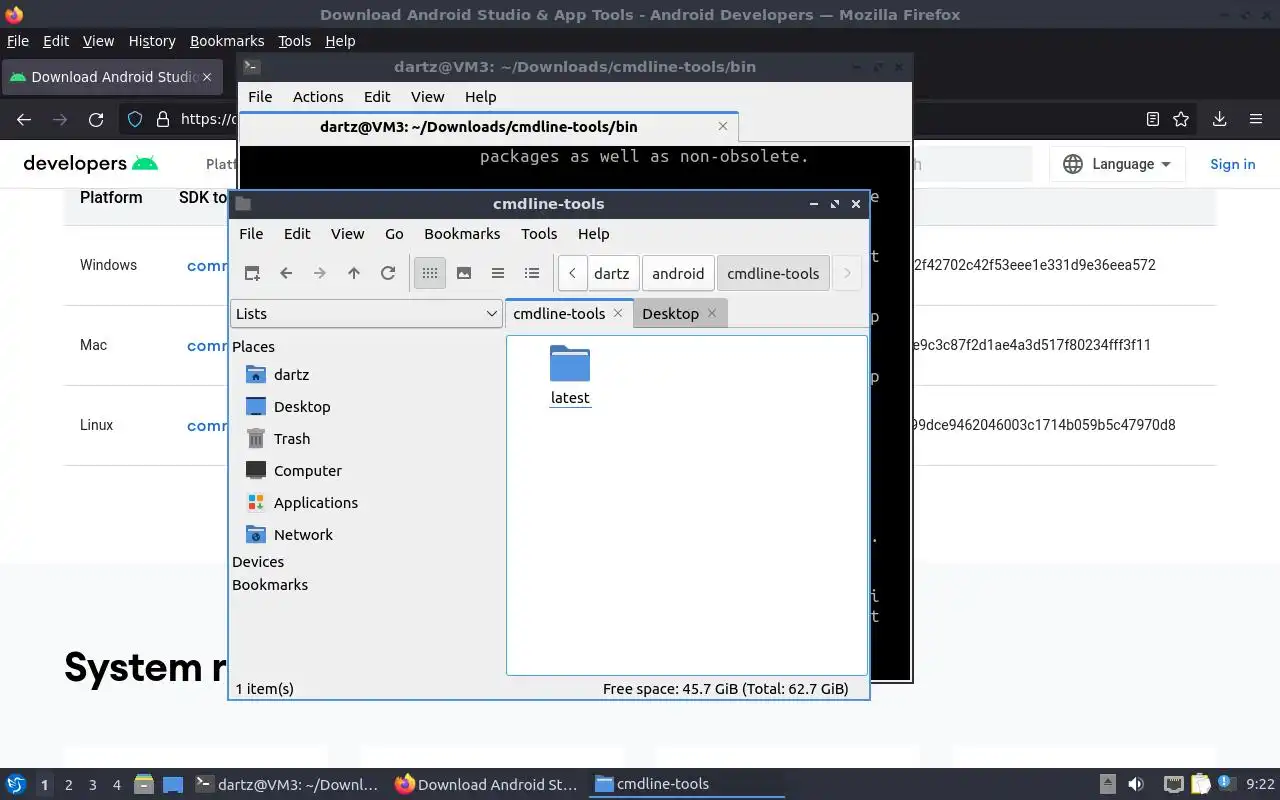Select the cmdline-tools path bar button
The image size is (1280, 800).
773,273
